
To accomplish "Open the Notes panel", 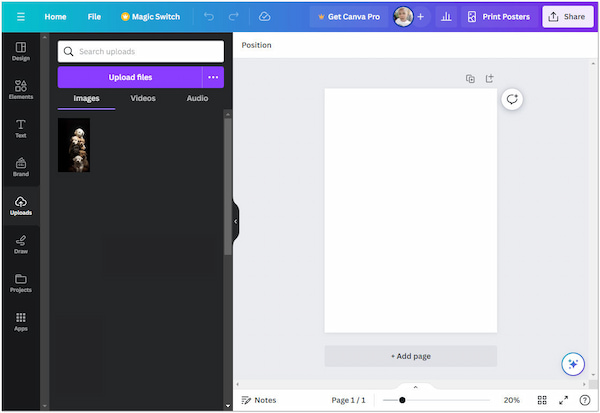I will [x=259, y=400].
